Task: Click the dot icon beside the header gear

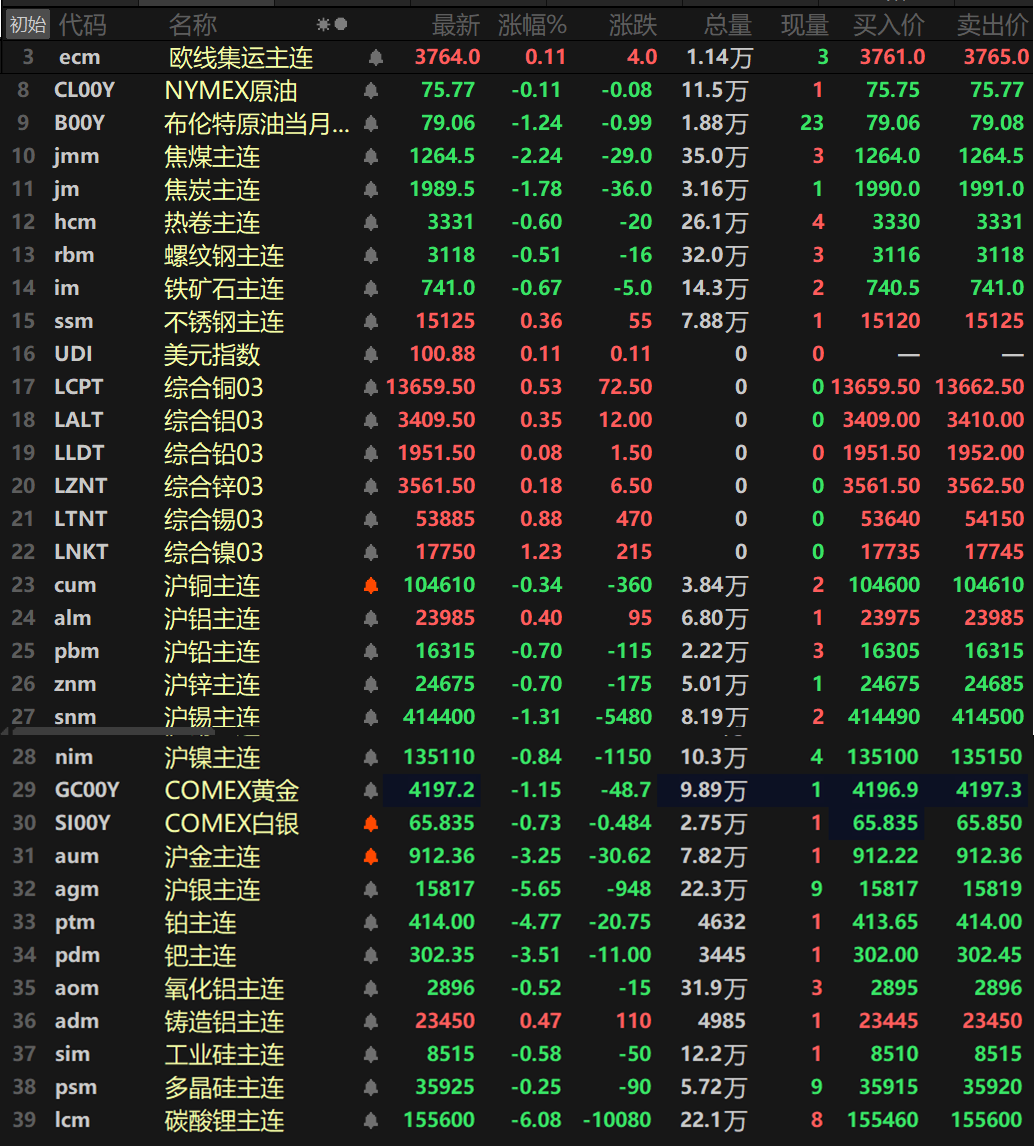Action: point(341,25)
